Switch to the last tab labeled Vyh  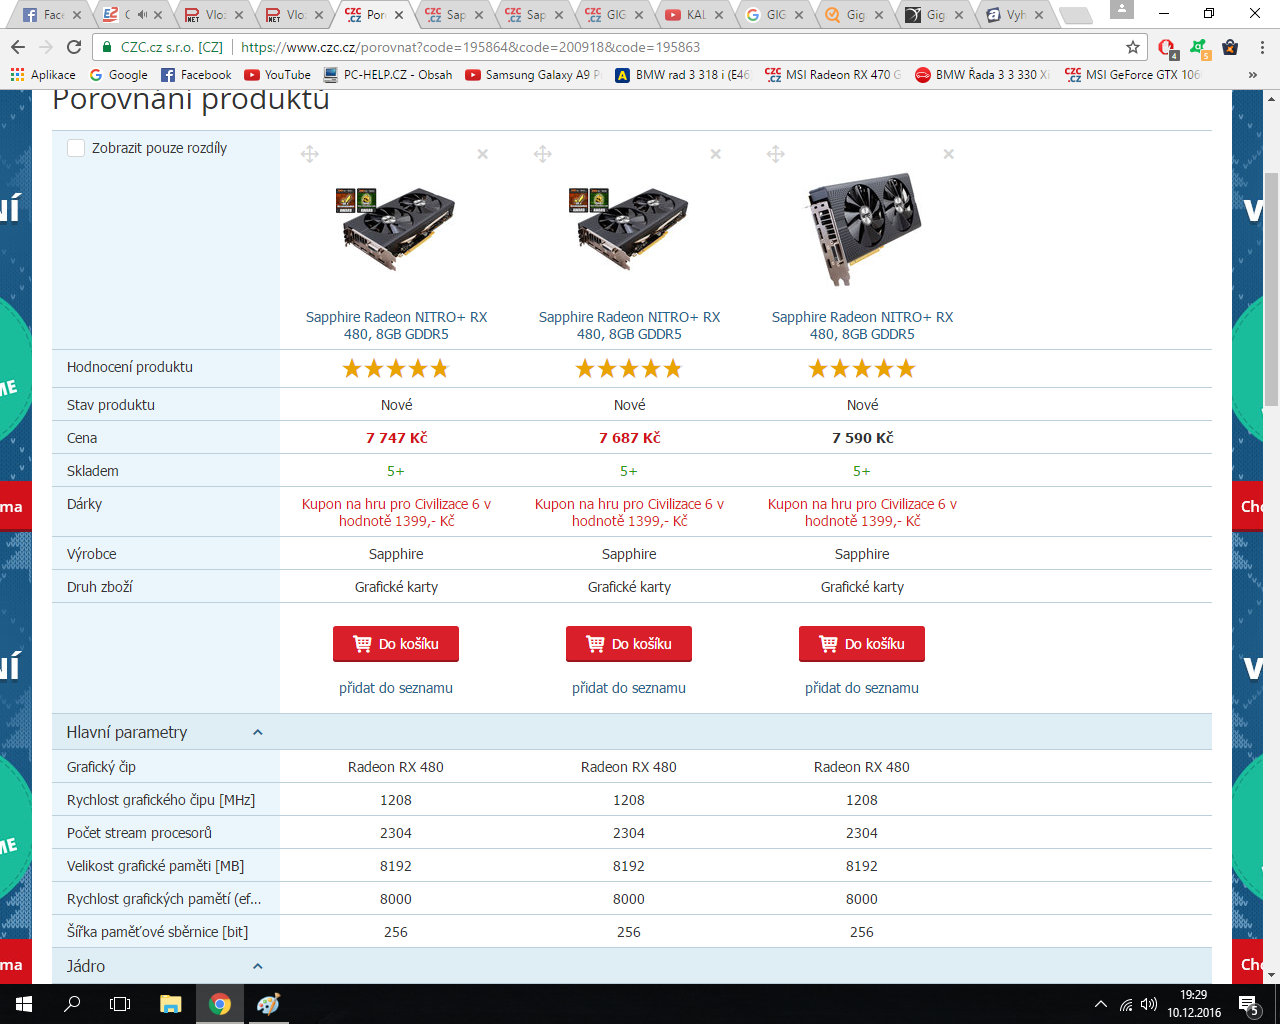pos(1013,15)
